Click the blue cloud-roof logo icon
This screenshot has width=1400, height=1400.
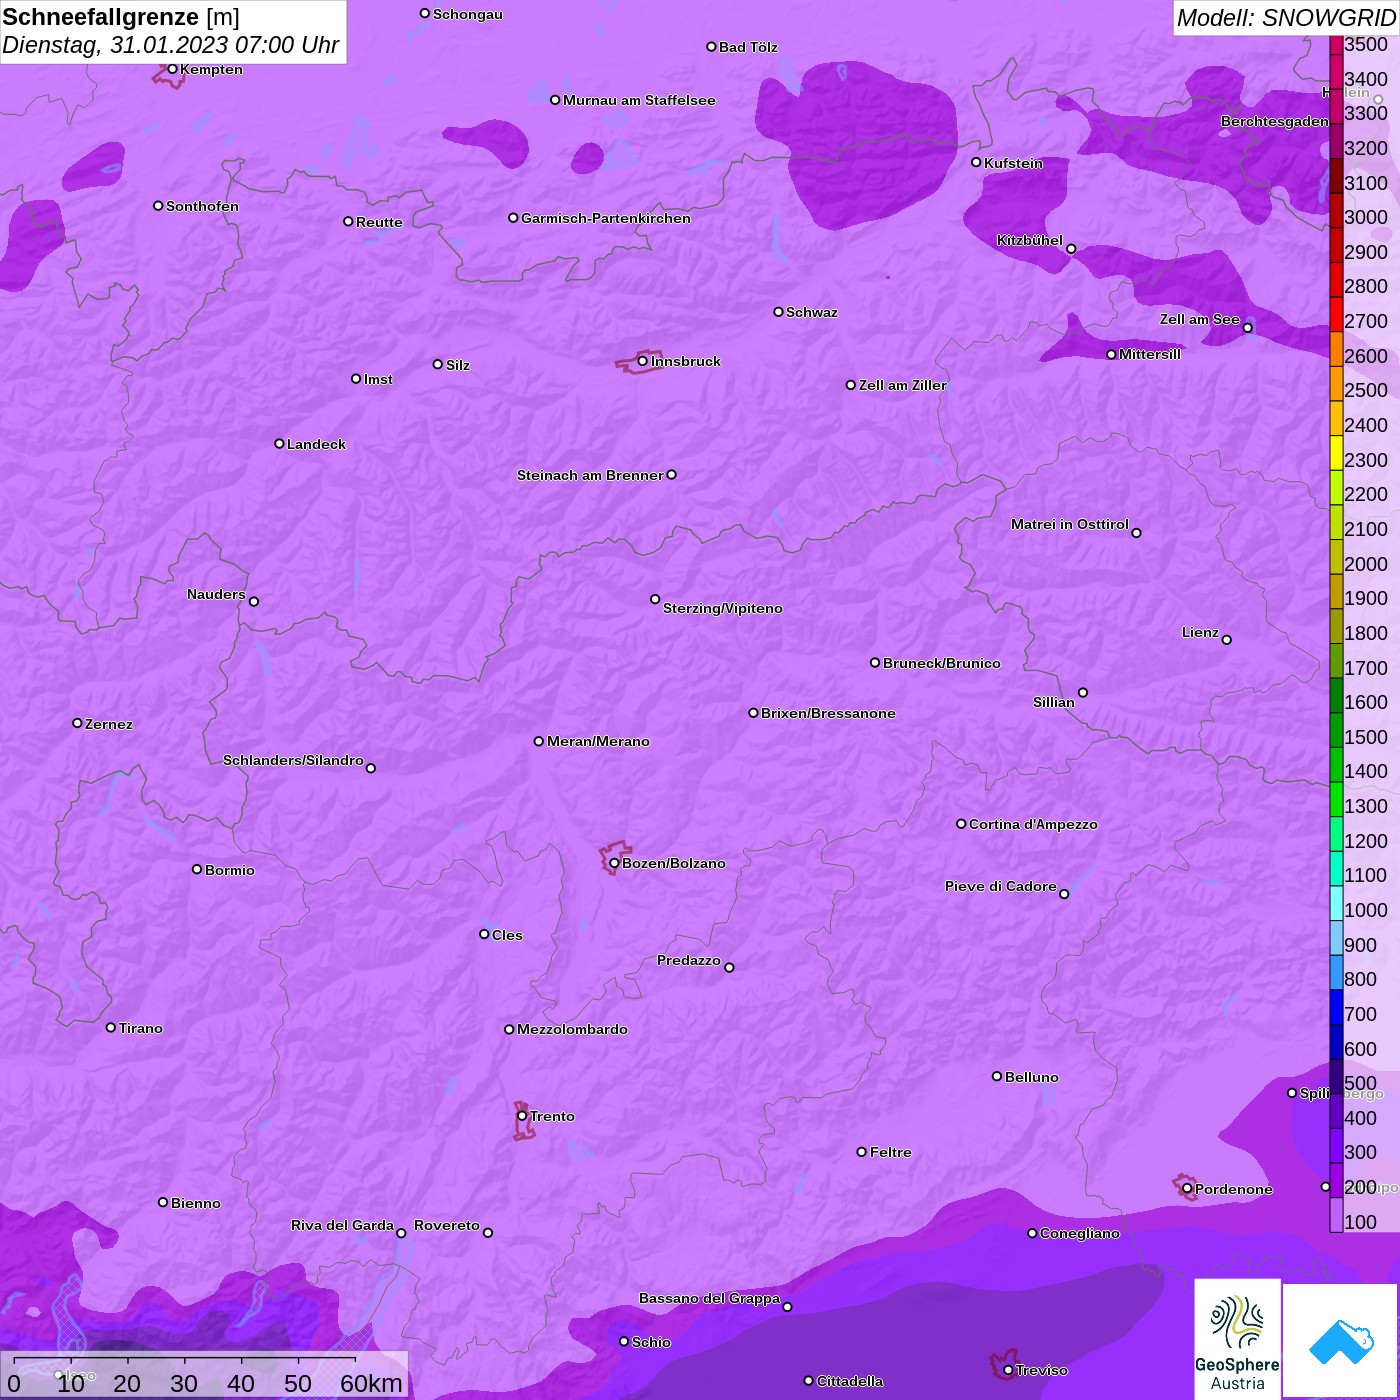tap(1340, 1341)
